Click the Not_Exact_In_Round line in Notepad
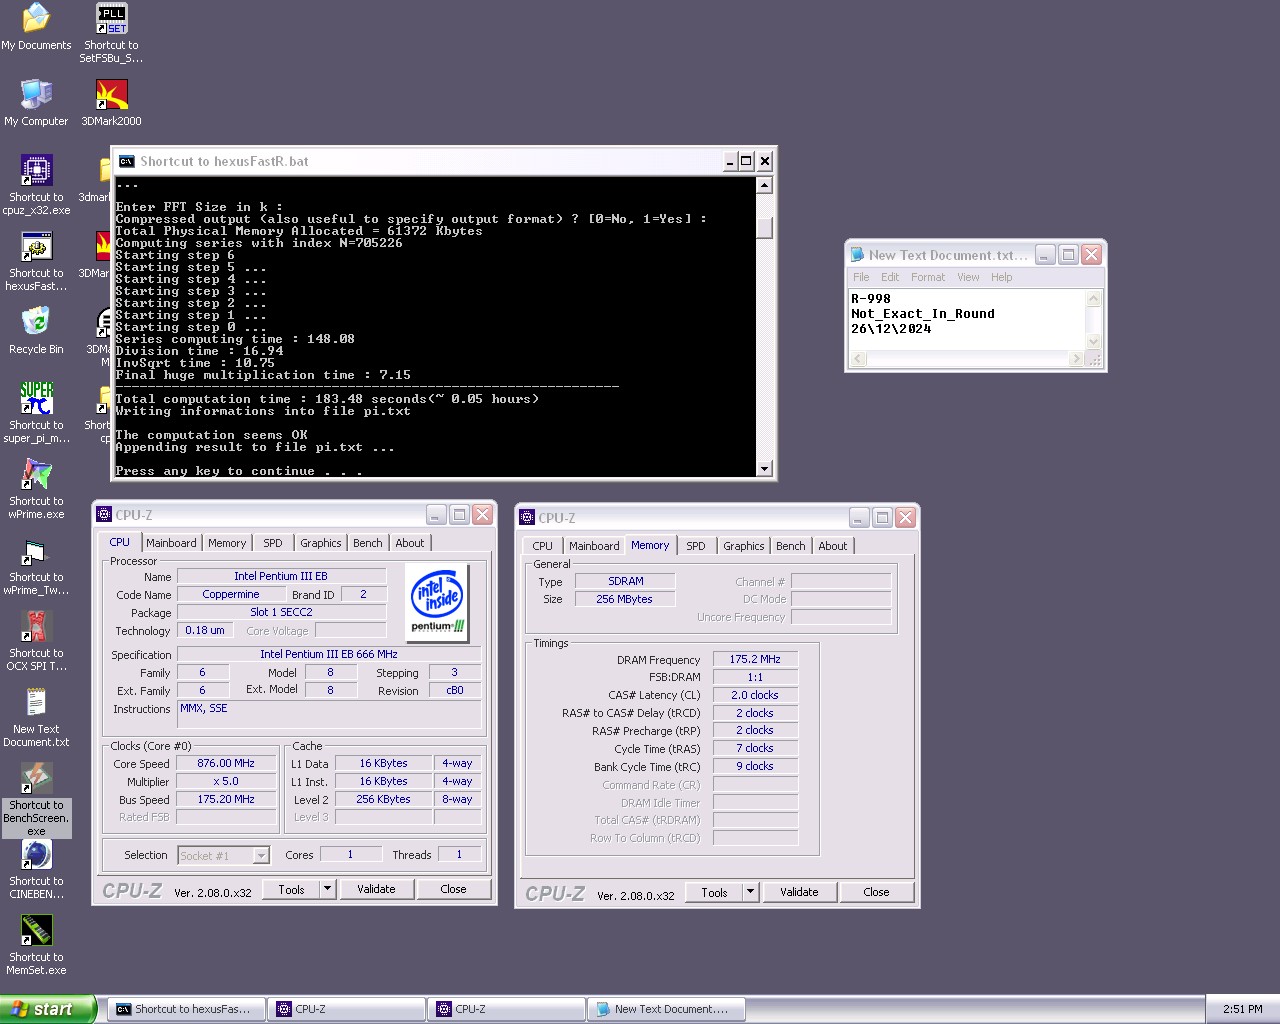The image size is (1280, 1024). pos(922,314)
